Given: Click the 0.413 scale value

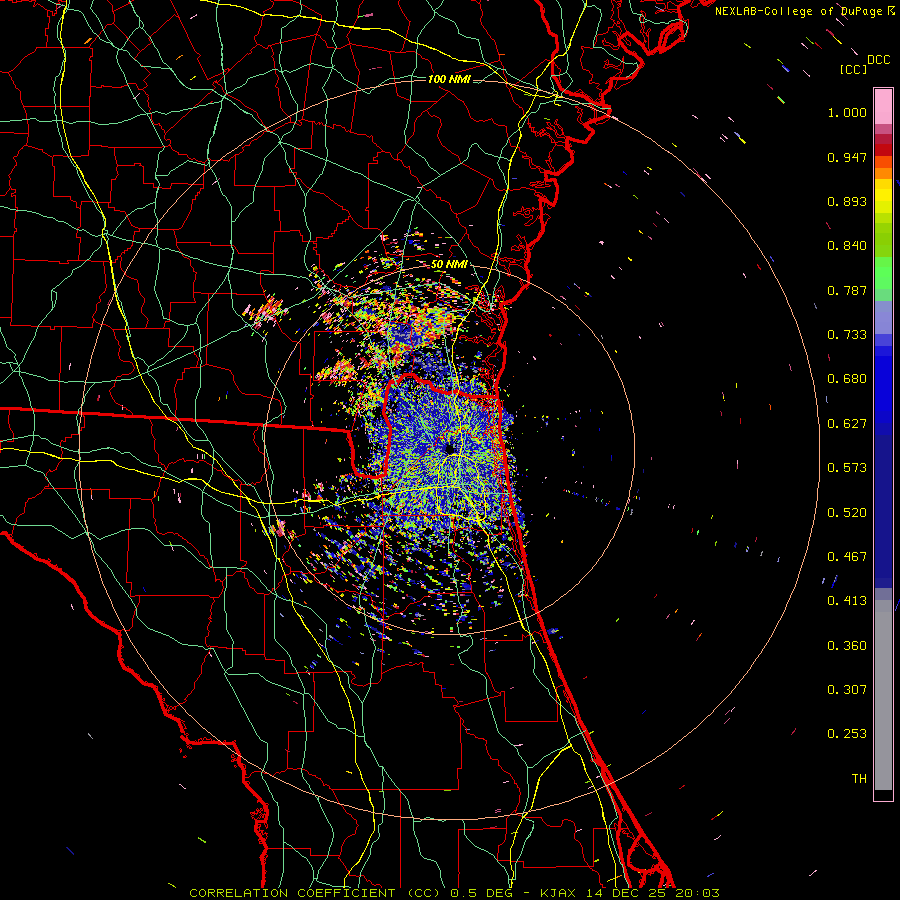Looking at the screenshot, I should pos(847,601).
